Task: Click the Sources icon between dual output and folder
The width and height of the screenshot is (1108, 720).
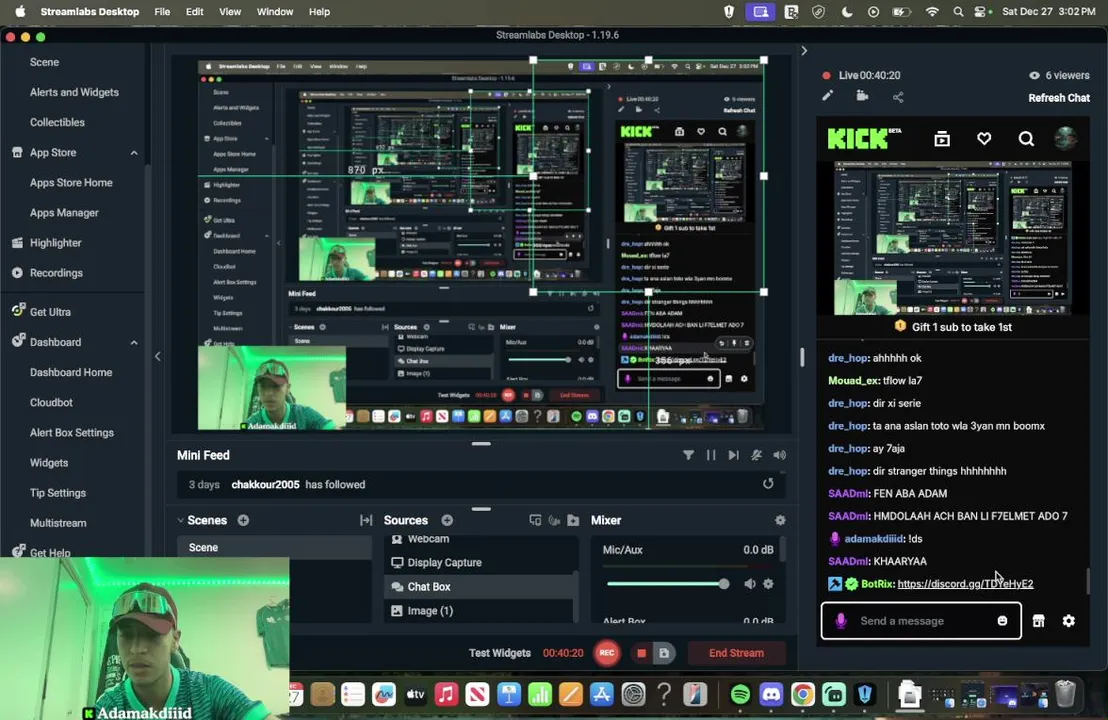Action: click(x=554, y=520)
